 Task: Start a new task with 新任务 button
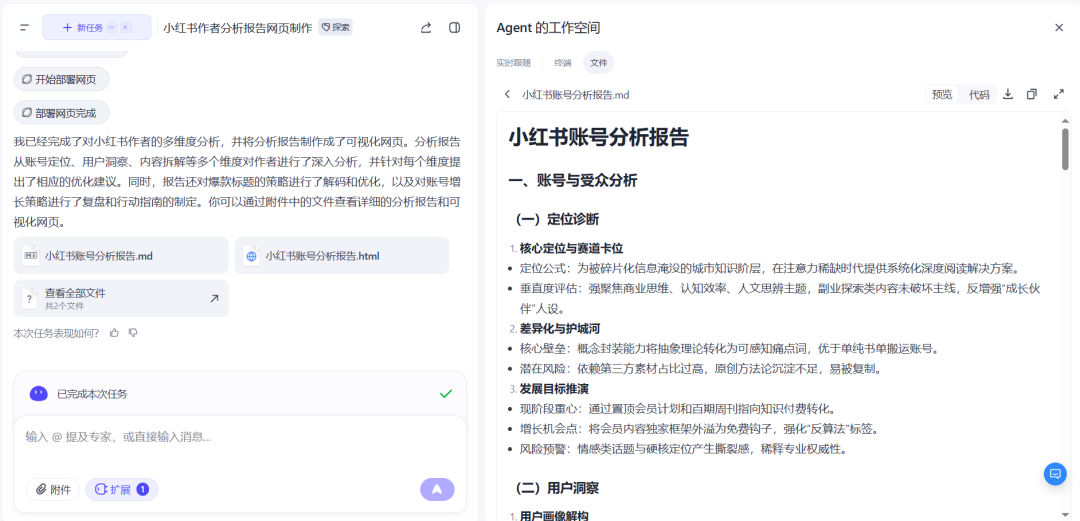point(96,28)
